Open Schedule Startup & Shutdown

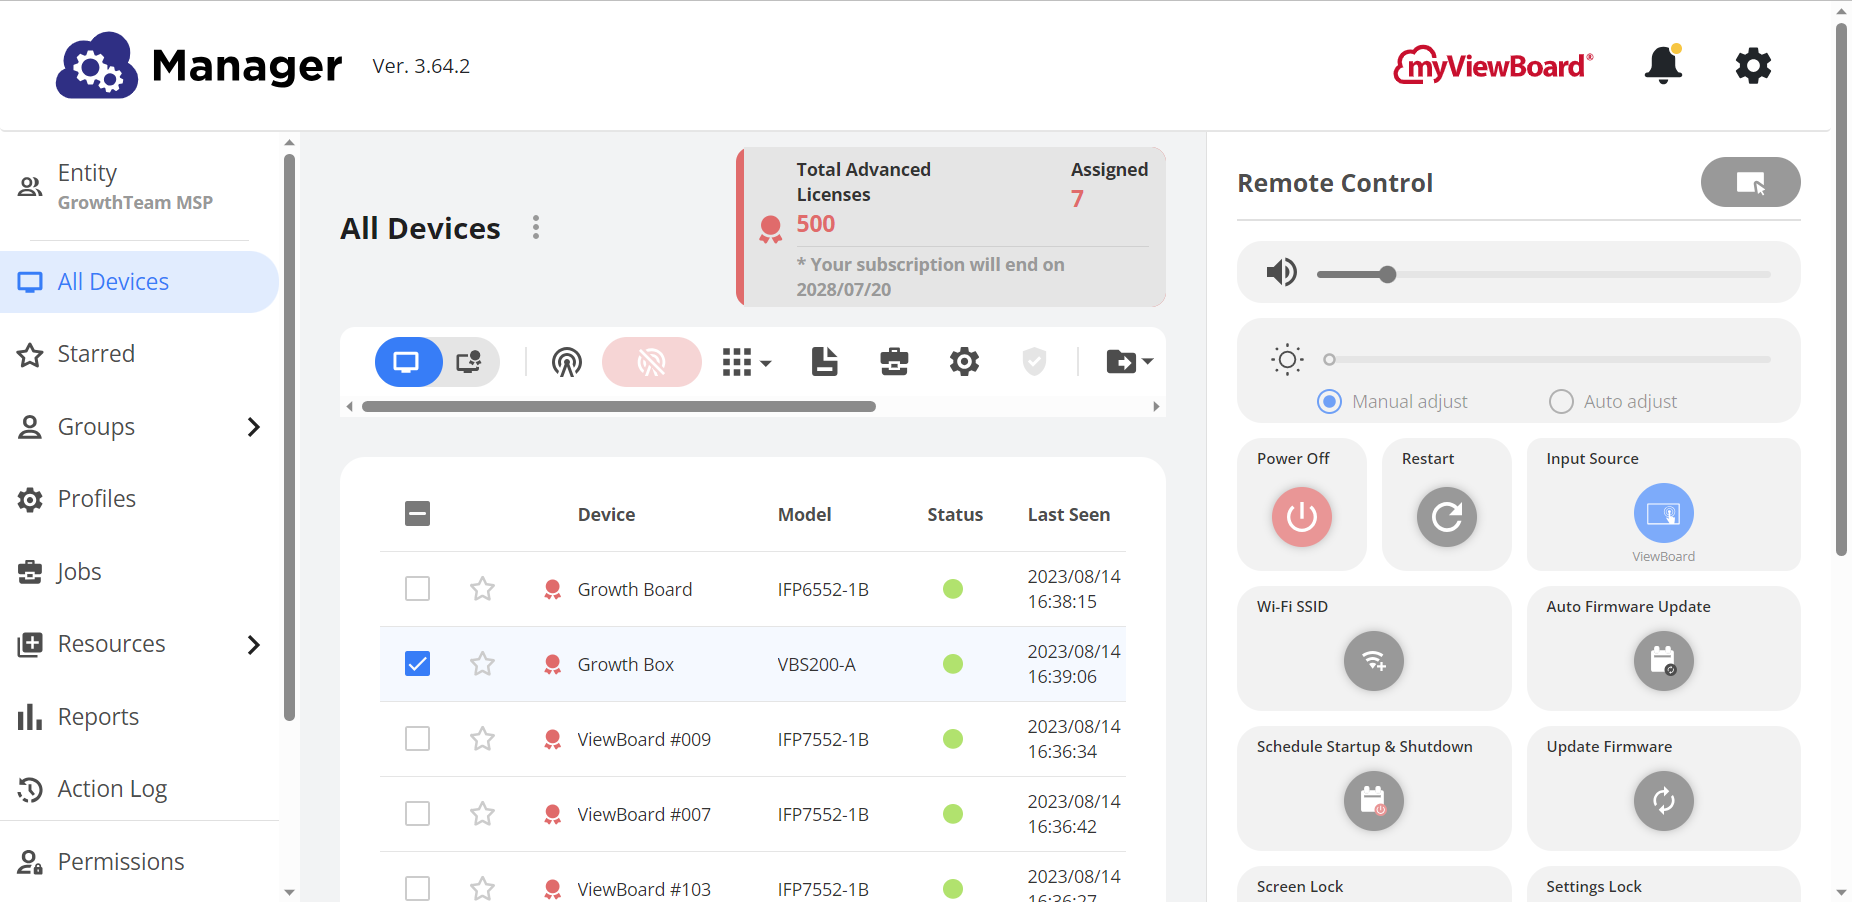1373,801
